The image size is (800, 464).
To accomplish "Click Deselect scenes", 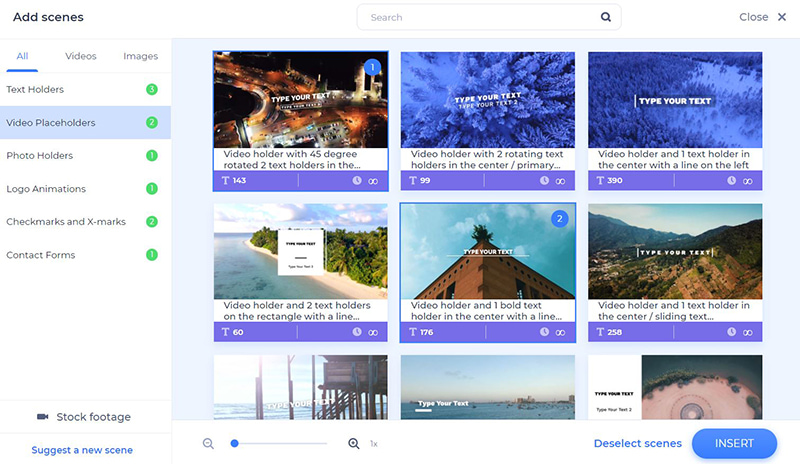I will (x=638, y=444).
